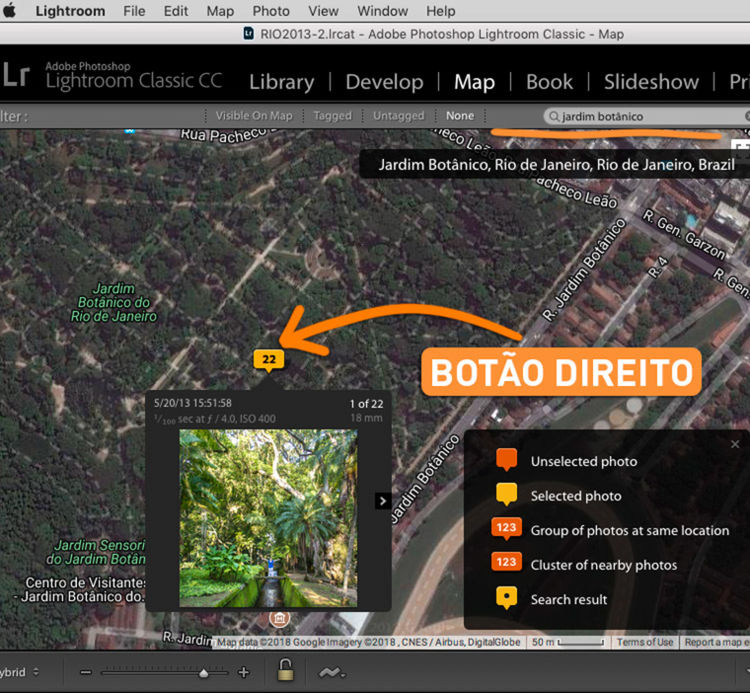Show next photo in pin popup
The width and height of the screenshot is (750, 693).
(x=383, y=501)
